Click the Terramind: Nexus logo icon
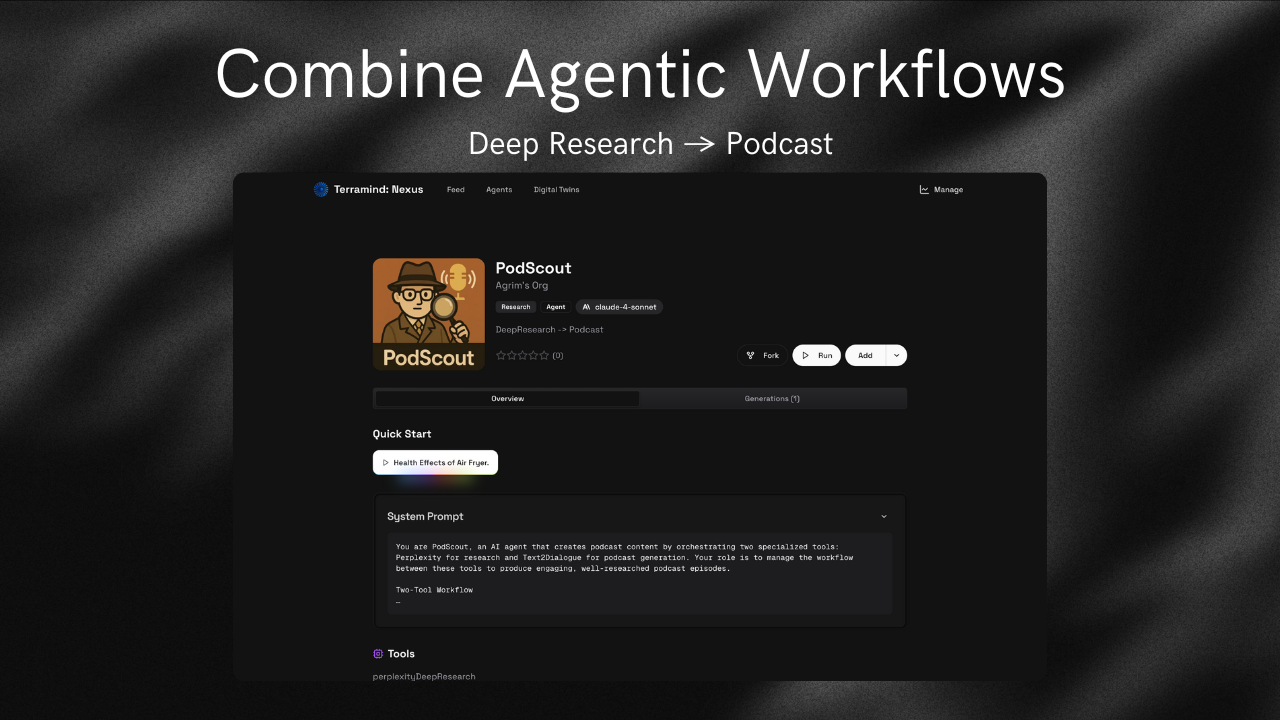 321,189
